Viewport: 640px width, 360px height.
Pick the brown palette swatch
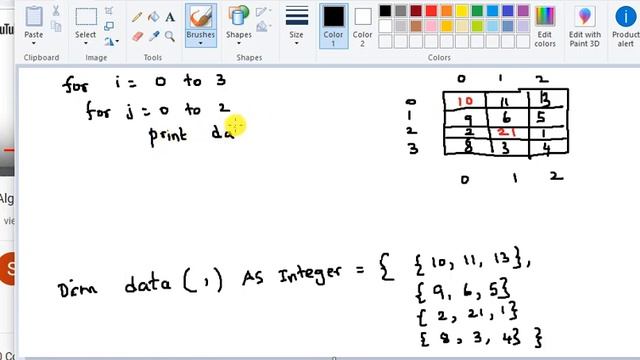[x=416, y=26]
